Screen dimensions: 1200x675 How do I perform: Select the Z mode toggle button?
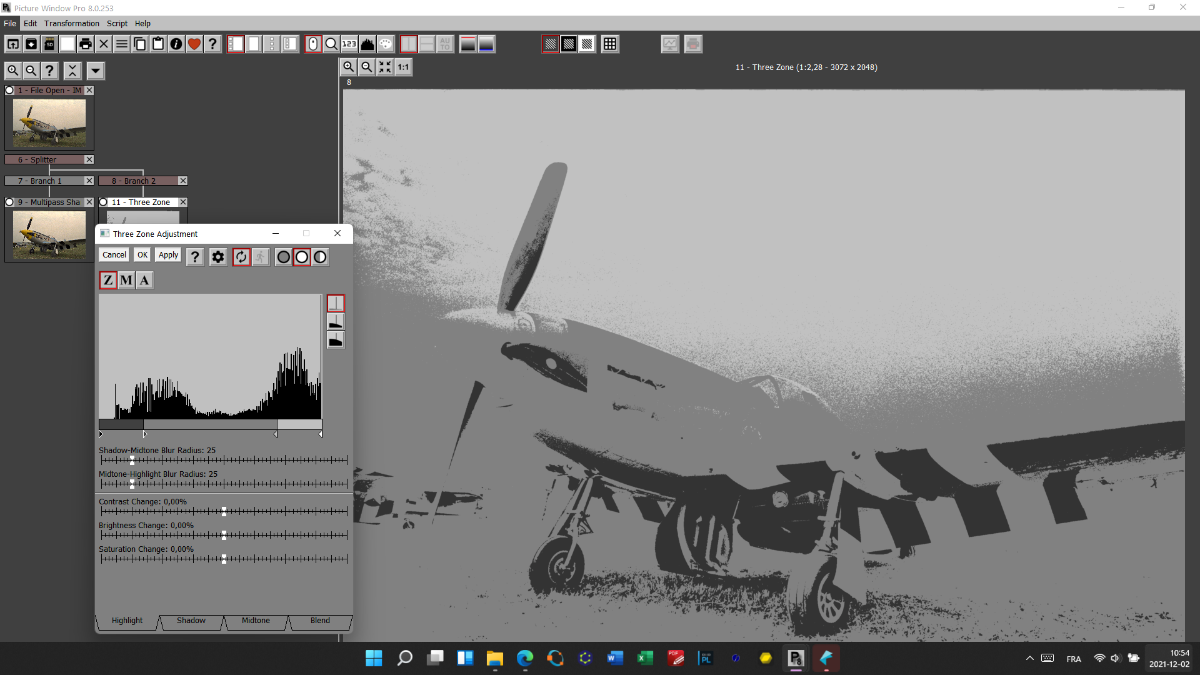[108, 280]
